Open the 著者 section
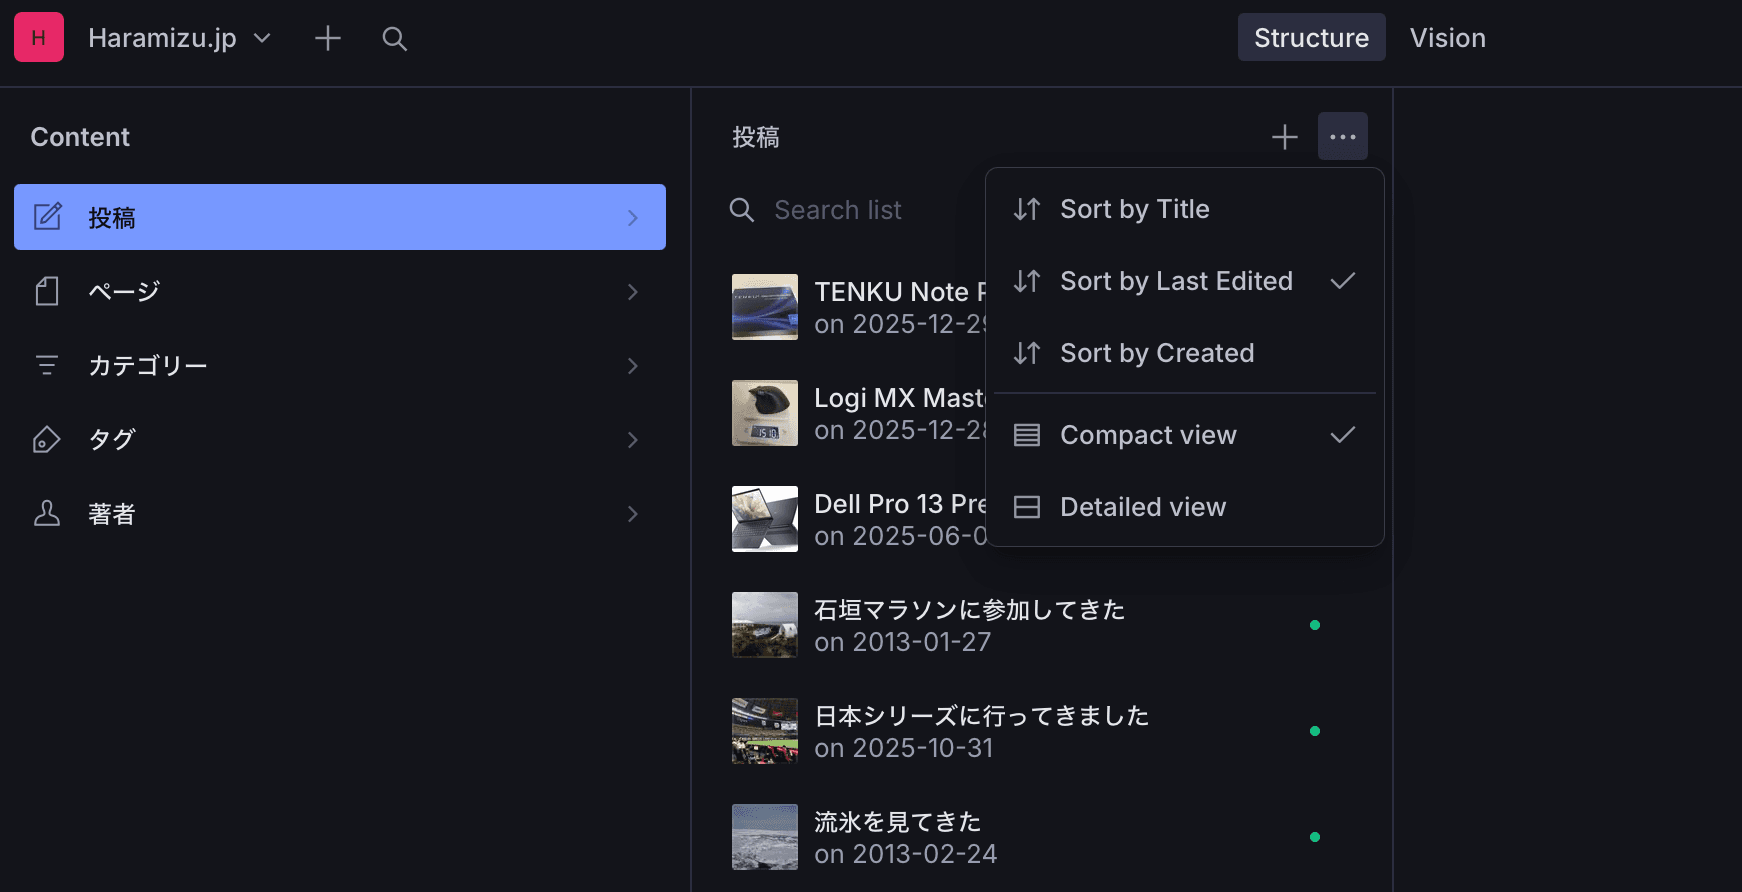 pos(339,514)
